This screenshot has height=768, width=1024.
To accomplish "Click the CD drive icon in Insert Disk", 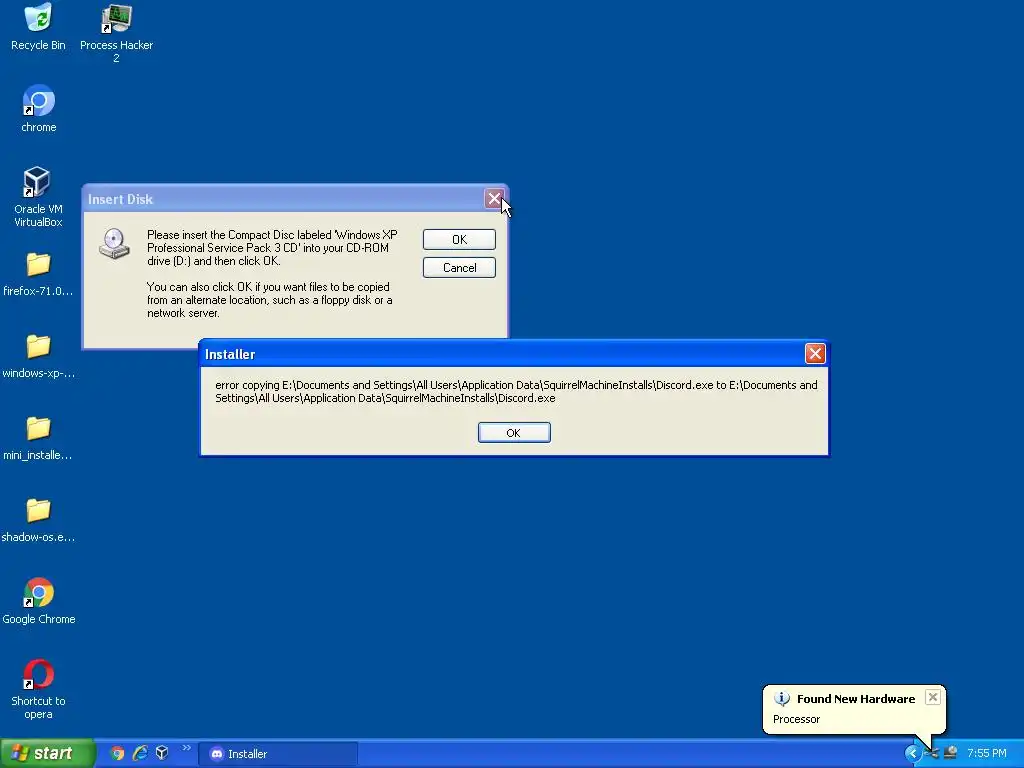I will 114,244.
